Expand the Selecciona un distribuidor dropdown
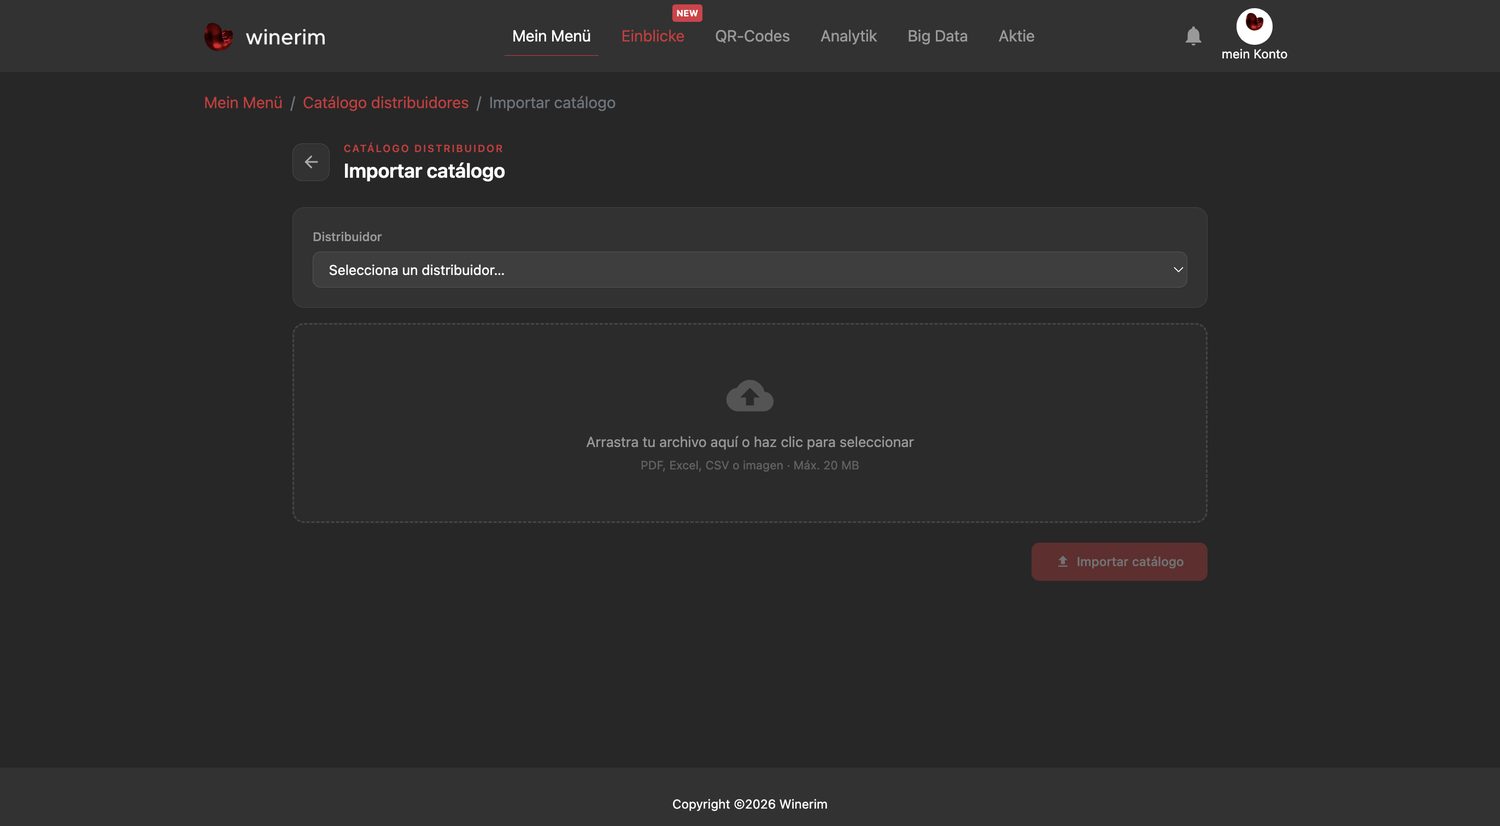The image size is (1500, 826). coord(750,270)
